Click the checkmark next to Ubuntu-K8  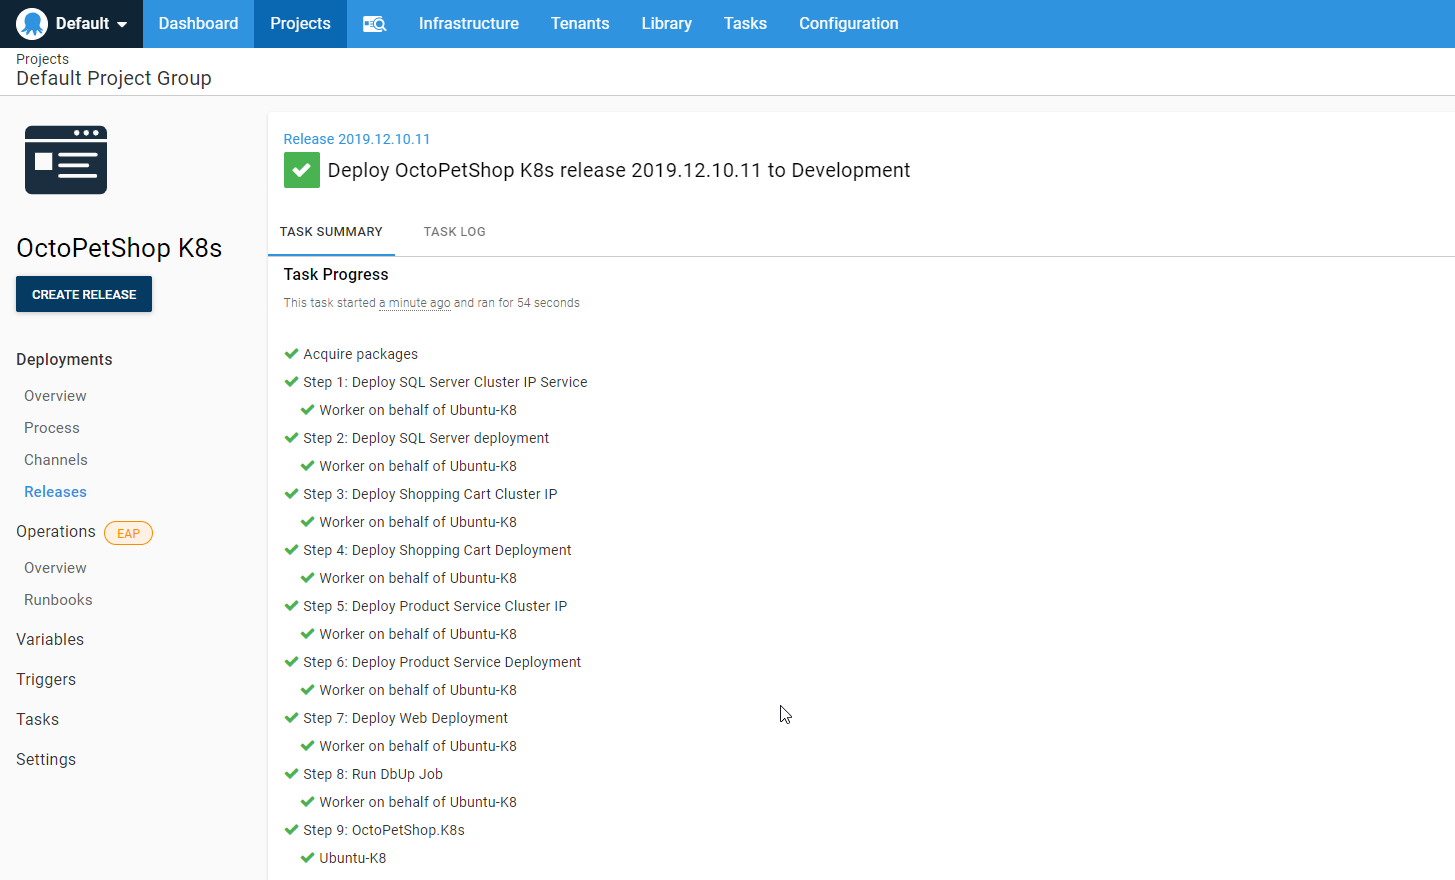(308, 858)
